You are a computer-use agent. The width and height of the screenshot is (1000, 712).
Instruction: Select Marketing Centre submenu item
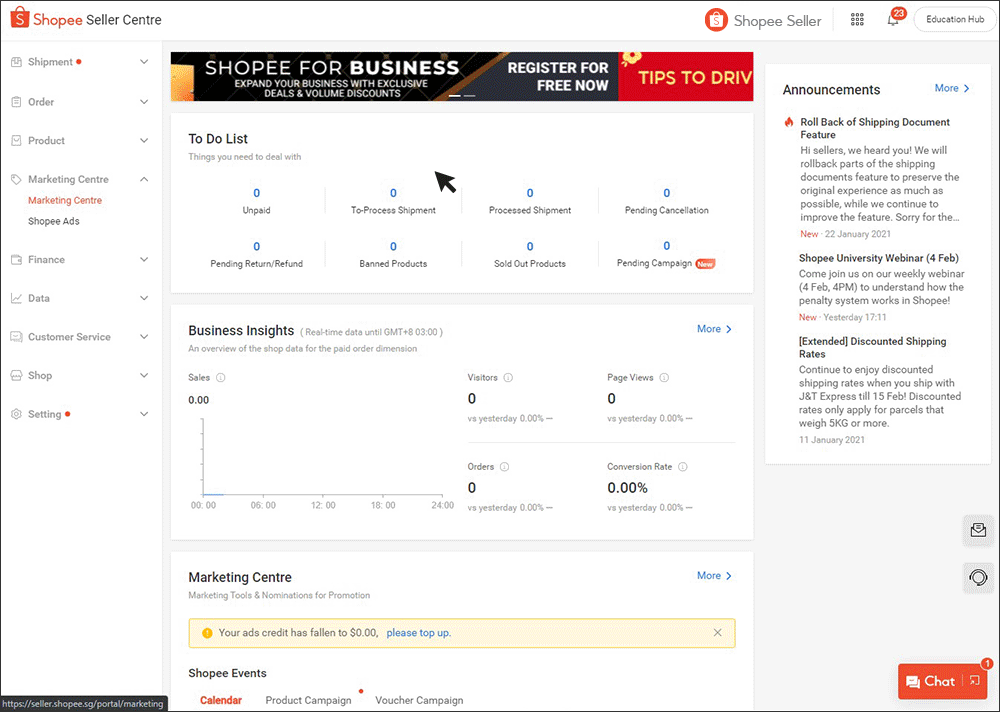(65, 200)
